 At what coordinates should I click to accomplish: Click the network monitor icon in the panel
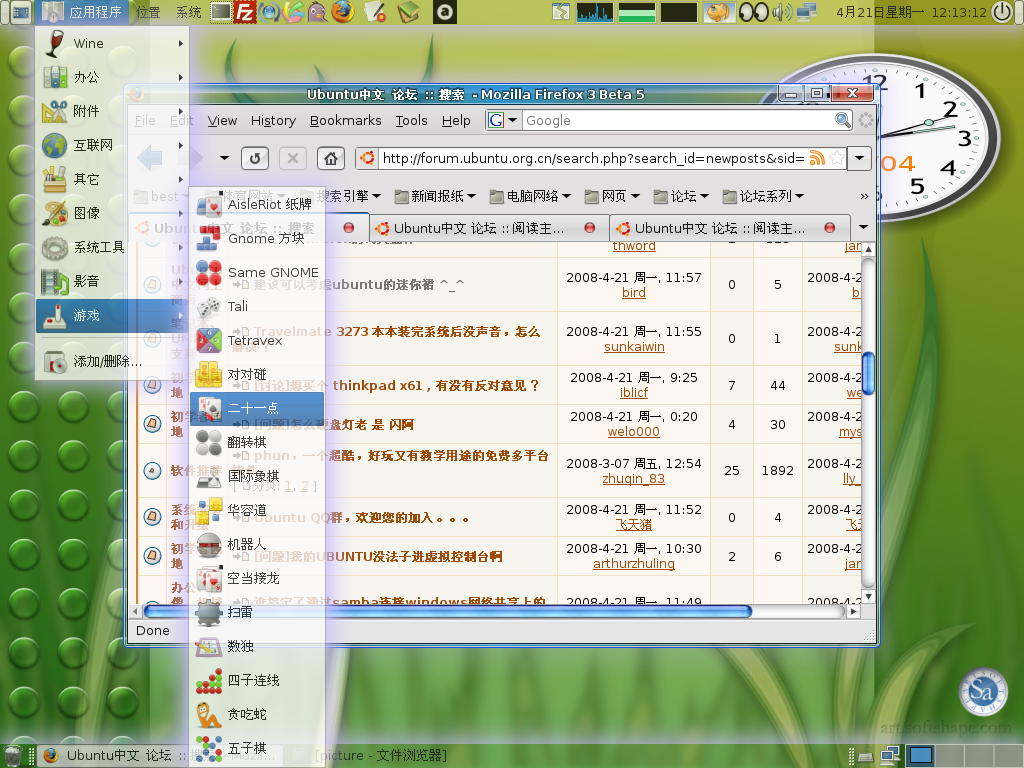807,12
